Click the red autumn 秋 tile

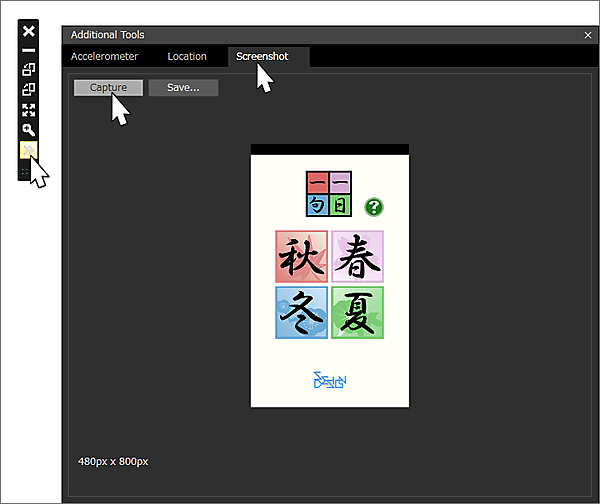pos(302,256)
